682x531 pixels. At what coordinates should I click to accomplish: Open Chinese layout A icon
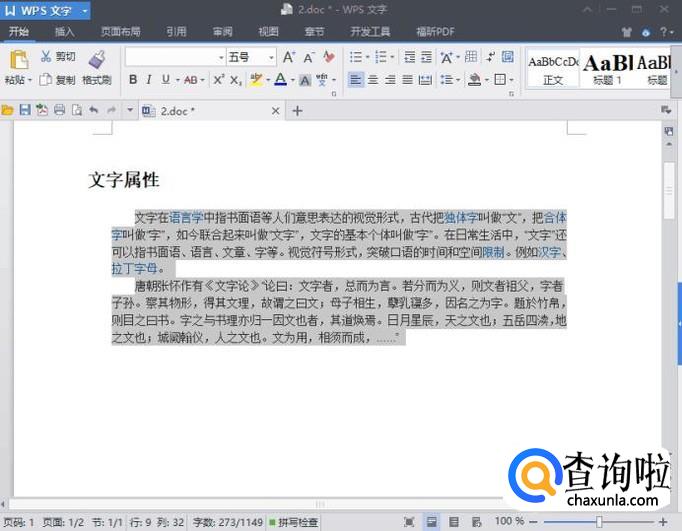(446, 57)
